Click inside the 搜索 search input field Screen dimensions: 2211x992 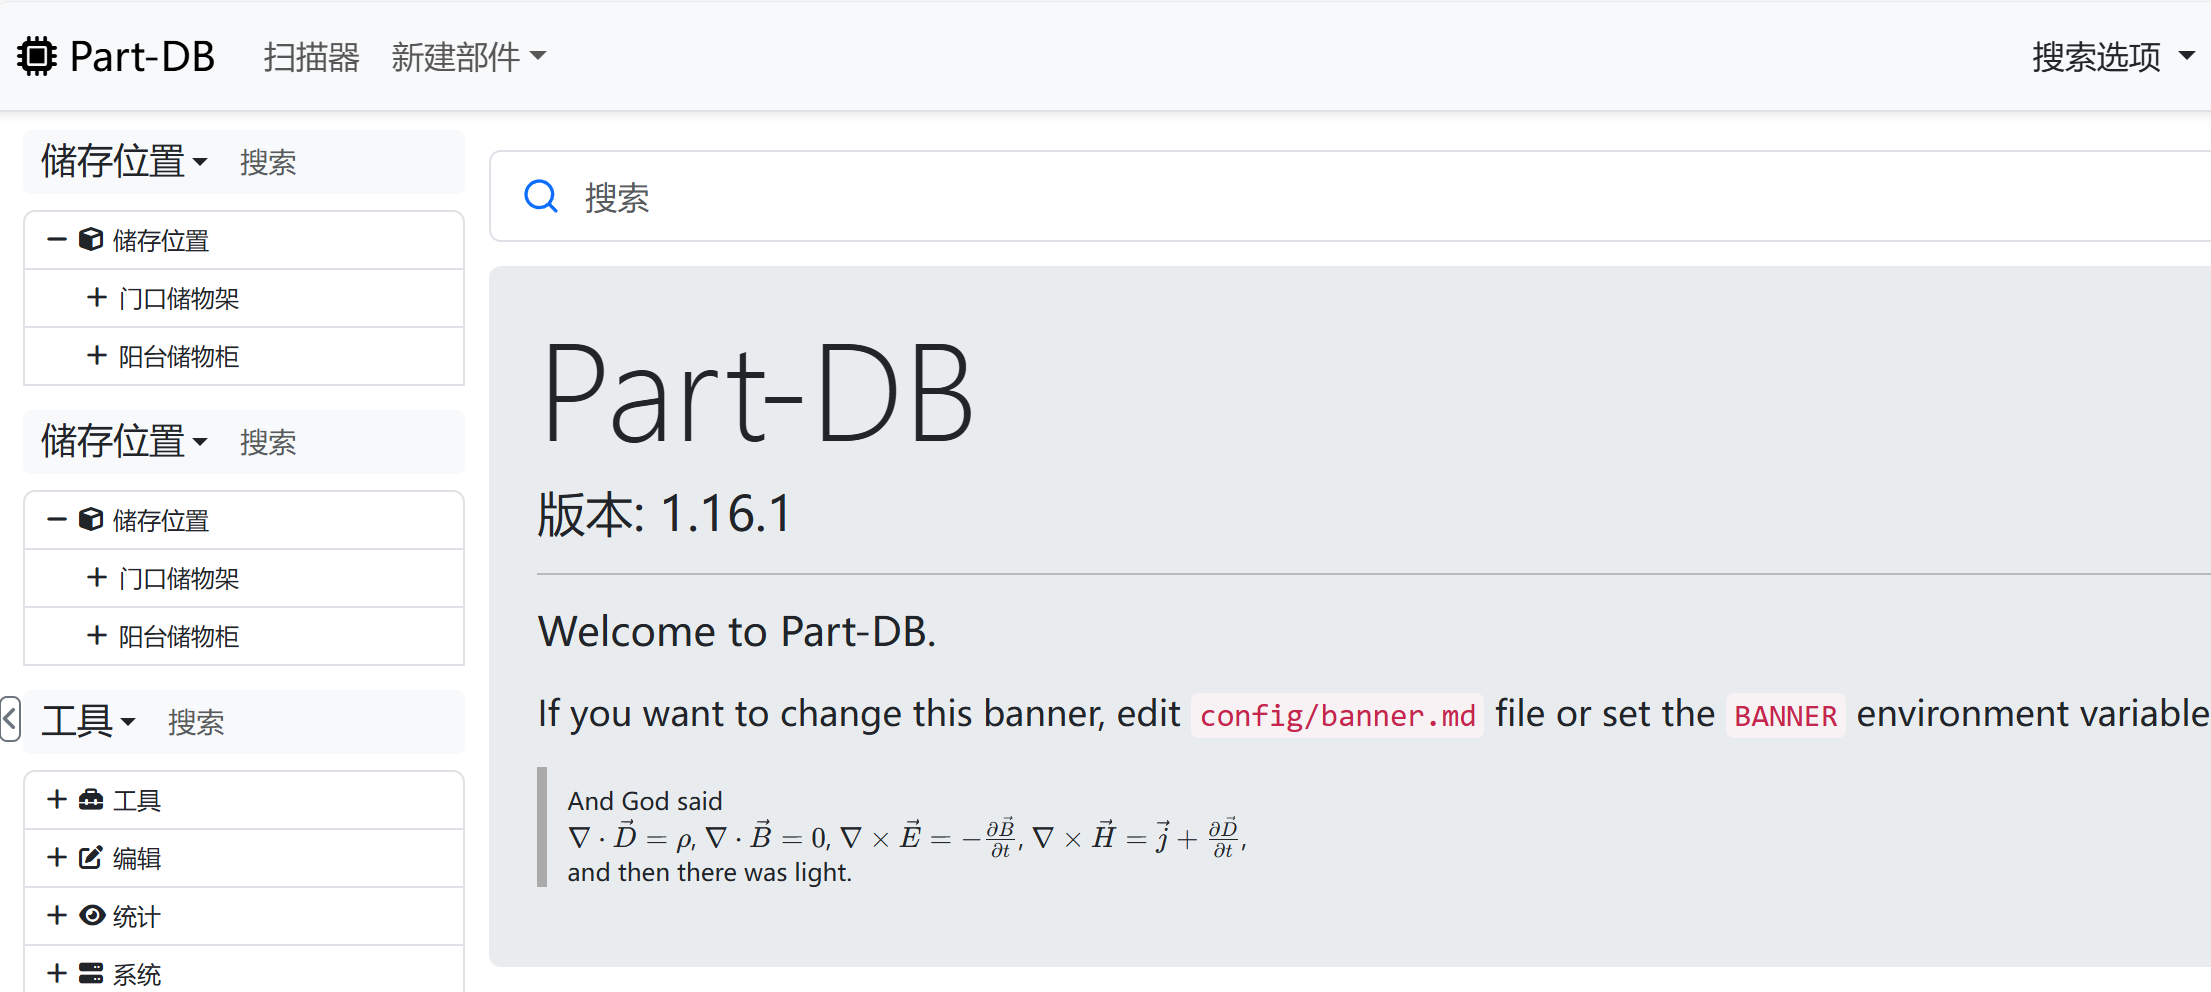900,197
